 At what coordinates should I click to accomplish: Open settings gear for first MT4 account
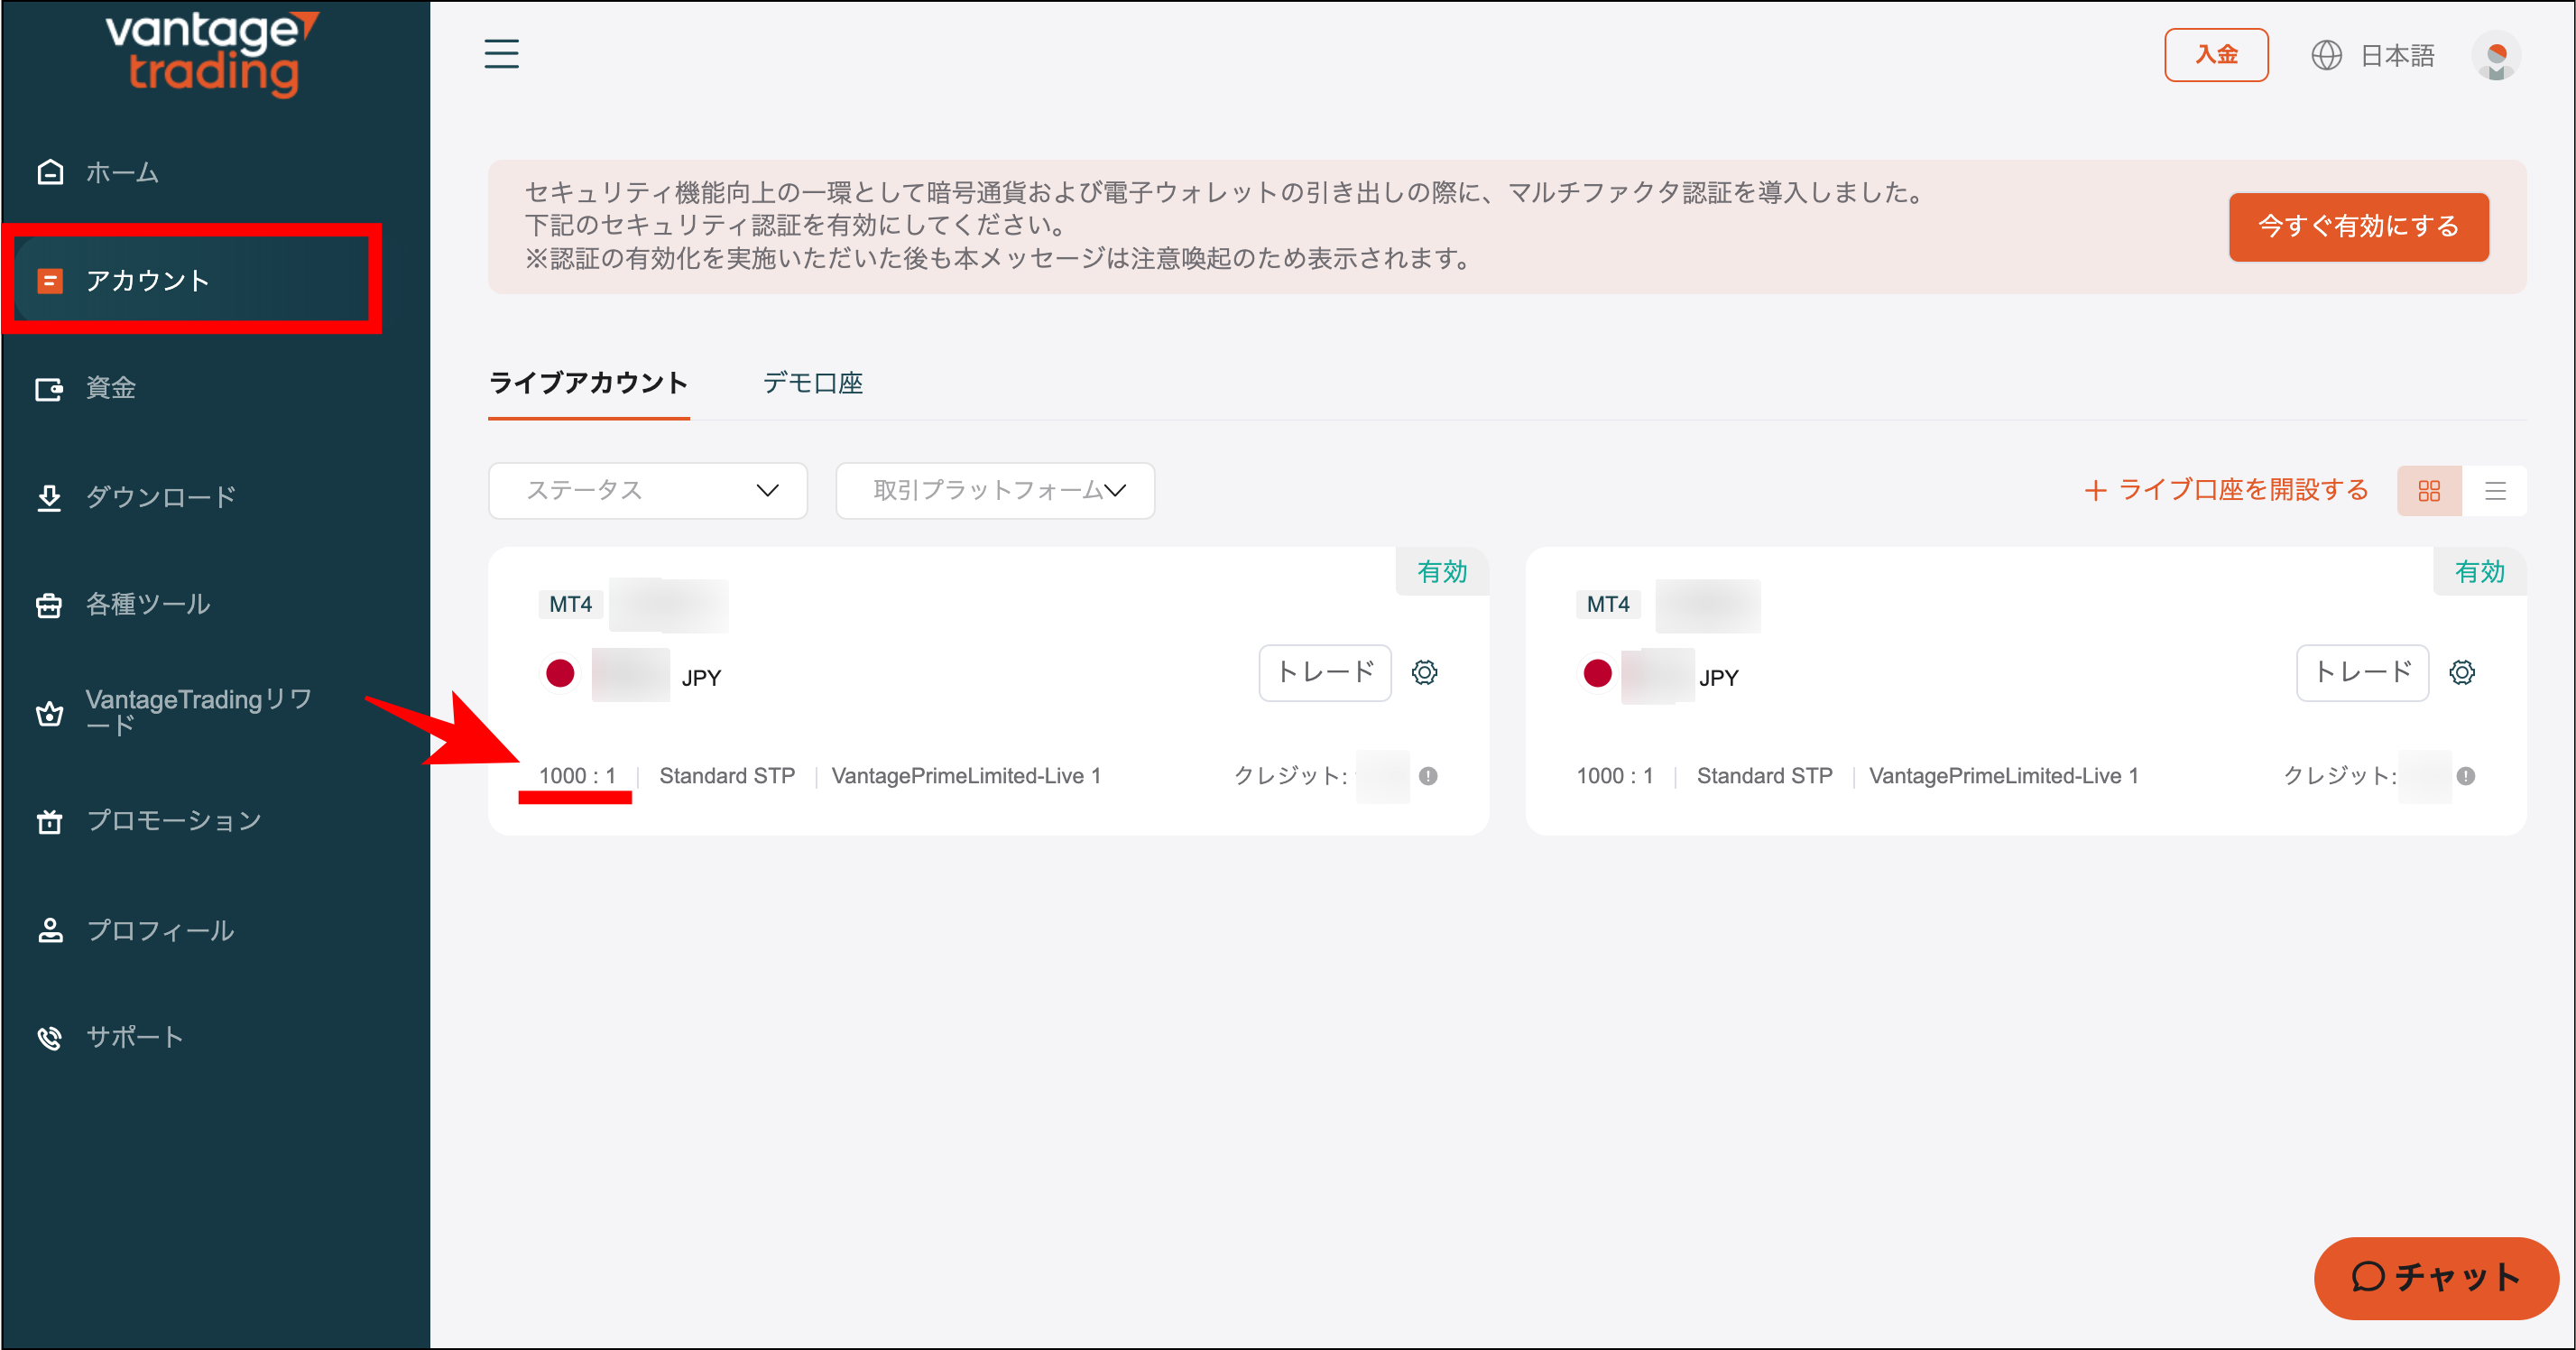(1424, 673)
